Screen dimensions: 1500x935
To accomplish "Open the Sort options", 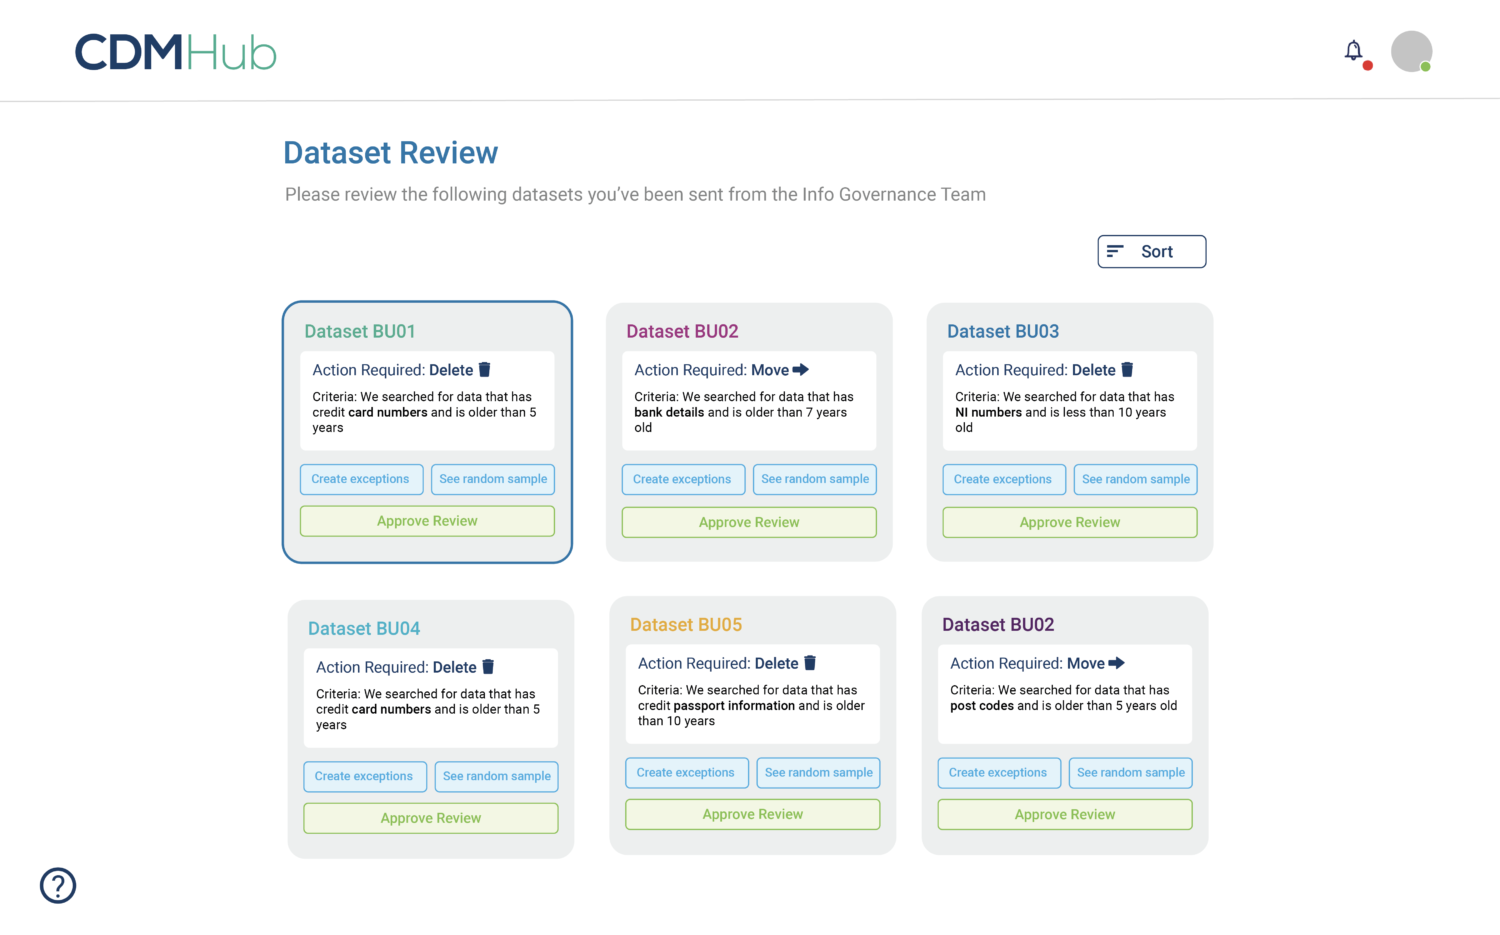I will tap(1151, 251).
